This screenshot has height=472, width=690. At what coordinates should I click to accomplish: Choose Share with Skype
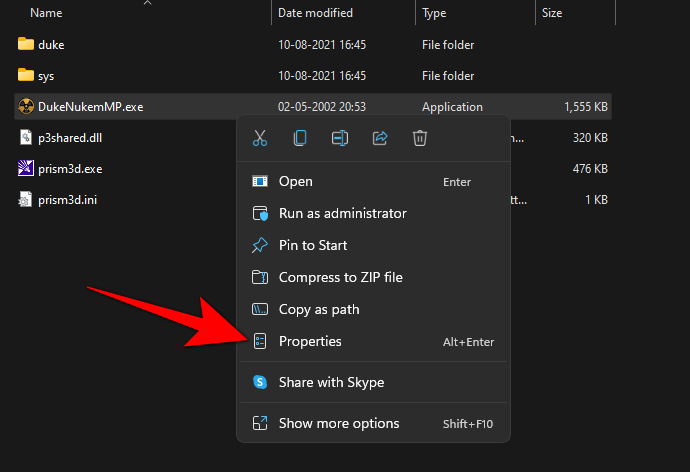[x=331, y=382]
